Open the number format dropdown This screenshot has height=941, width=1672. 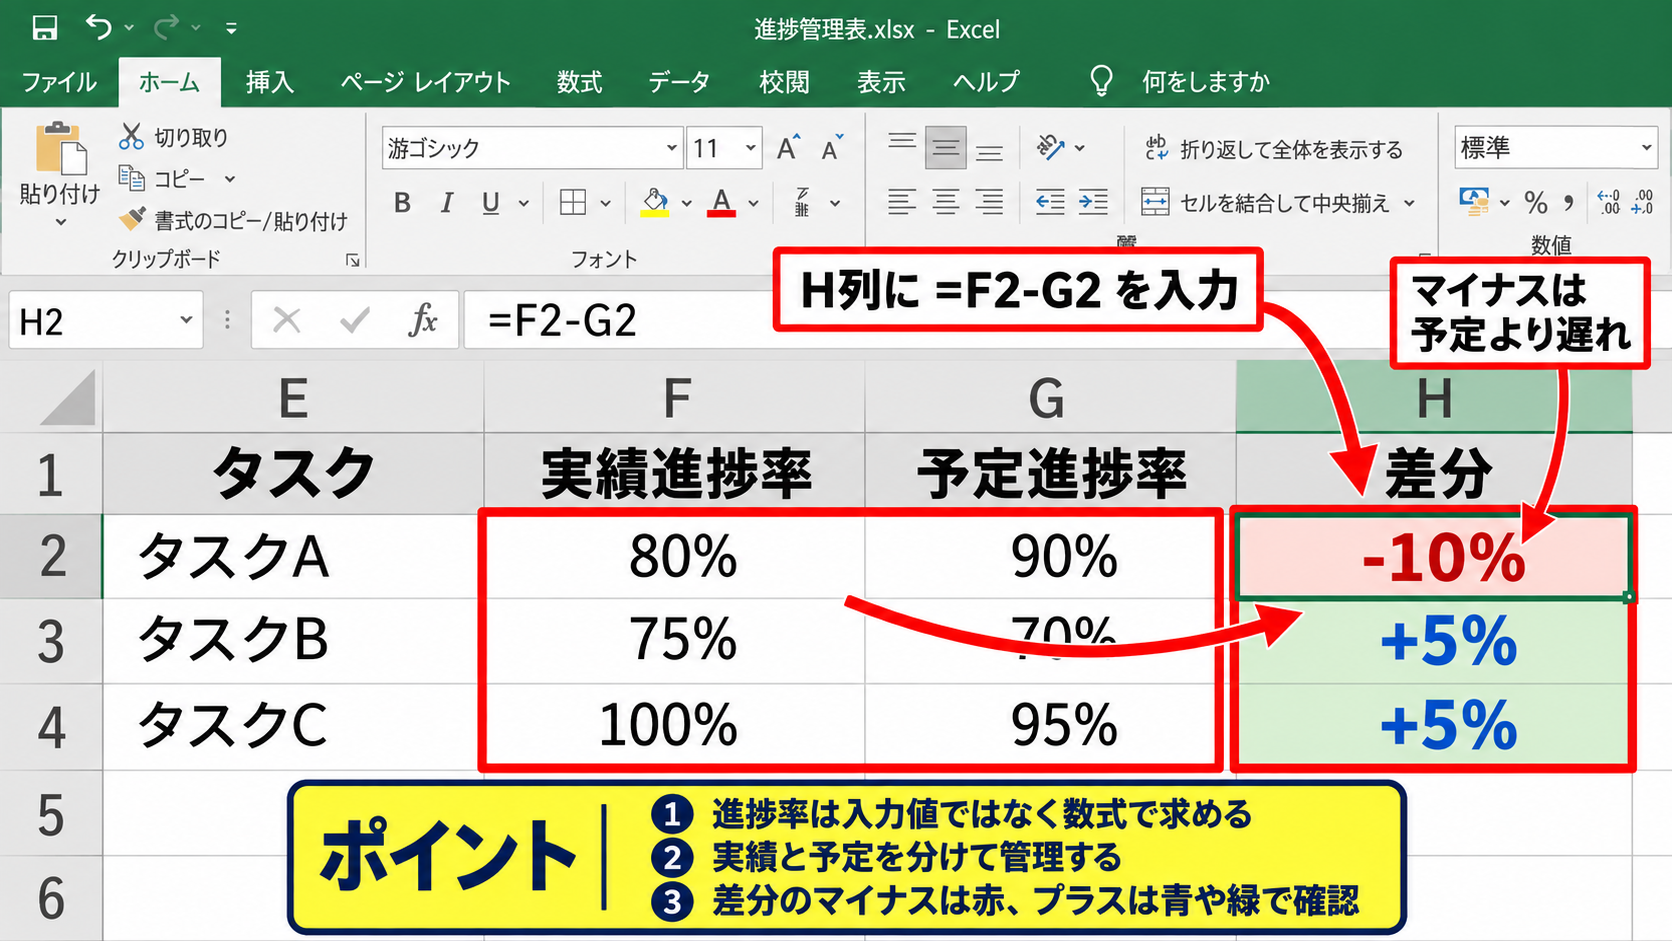click(1646, 148)
